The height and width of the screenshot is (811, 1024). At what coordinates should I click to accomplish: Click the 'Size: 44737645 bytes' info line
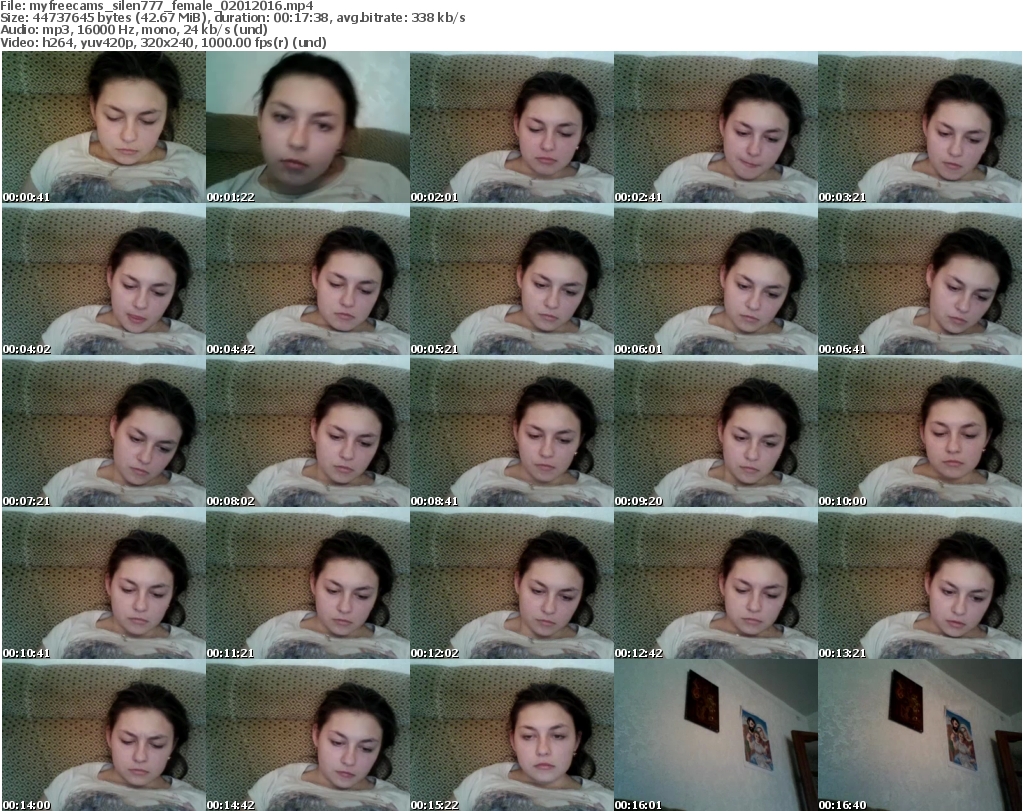[232, 18]
